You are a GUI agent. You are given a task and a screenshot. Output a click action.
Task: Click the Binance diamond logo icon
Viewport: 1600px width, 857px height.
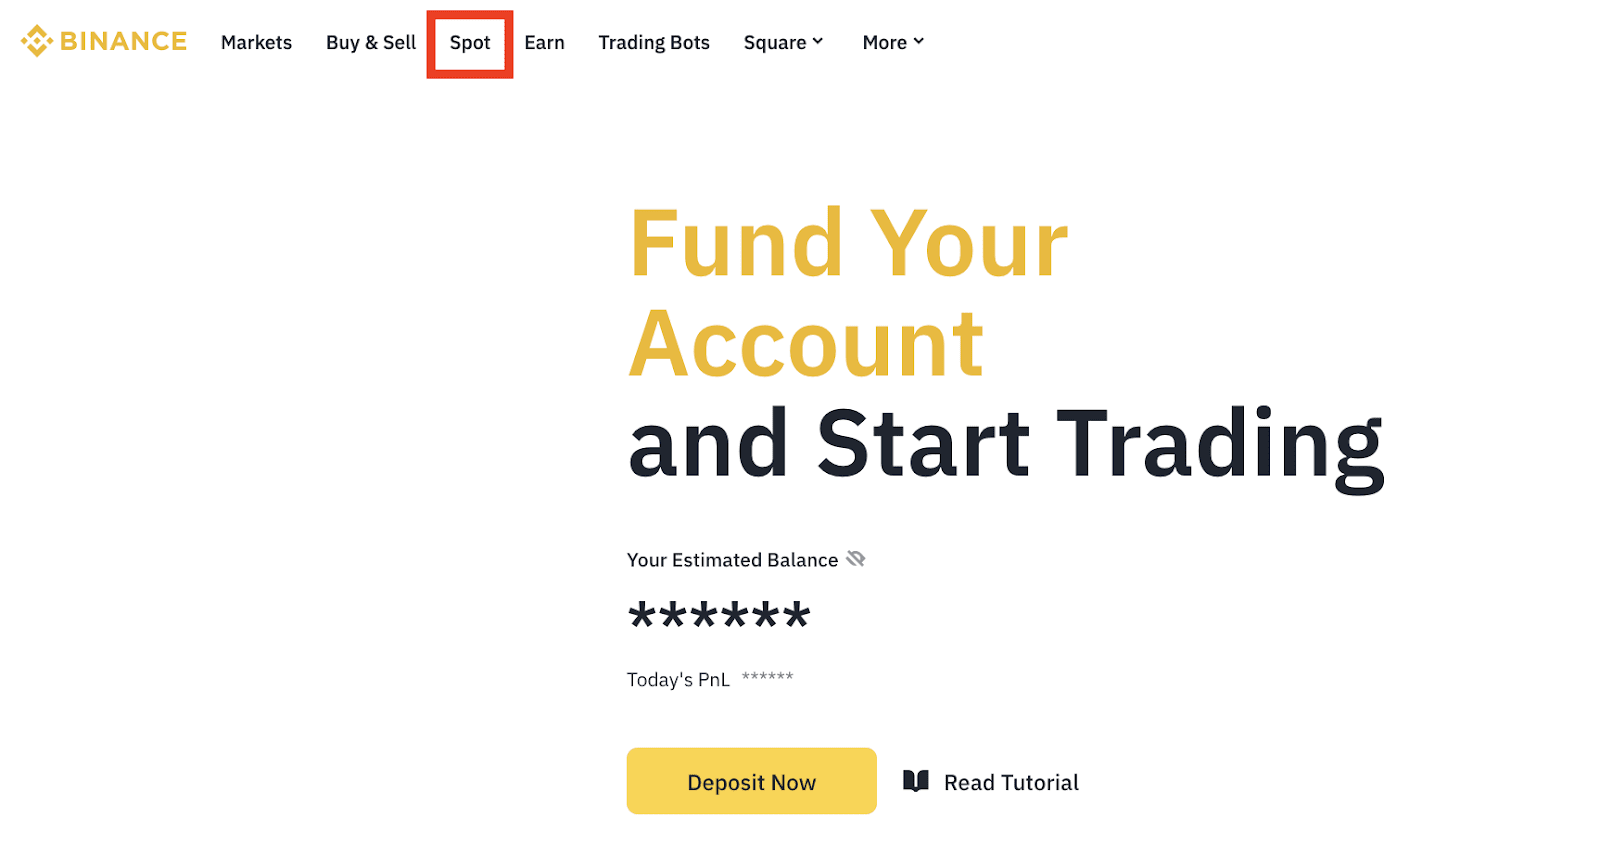pyautogui.click(x=37, y=41)
